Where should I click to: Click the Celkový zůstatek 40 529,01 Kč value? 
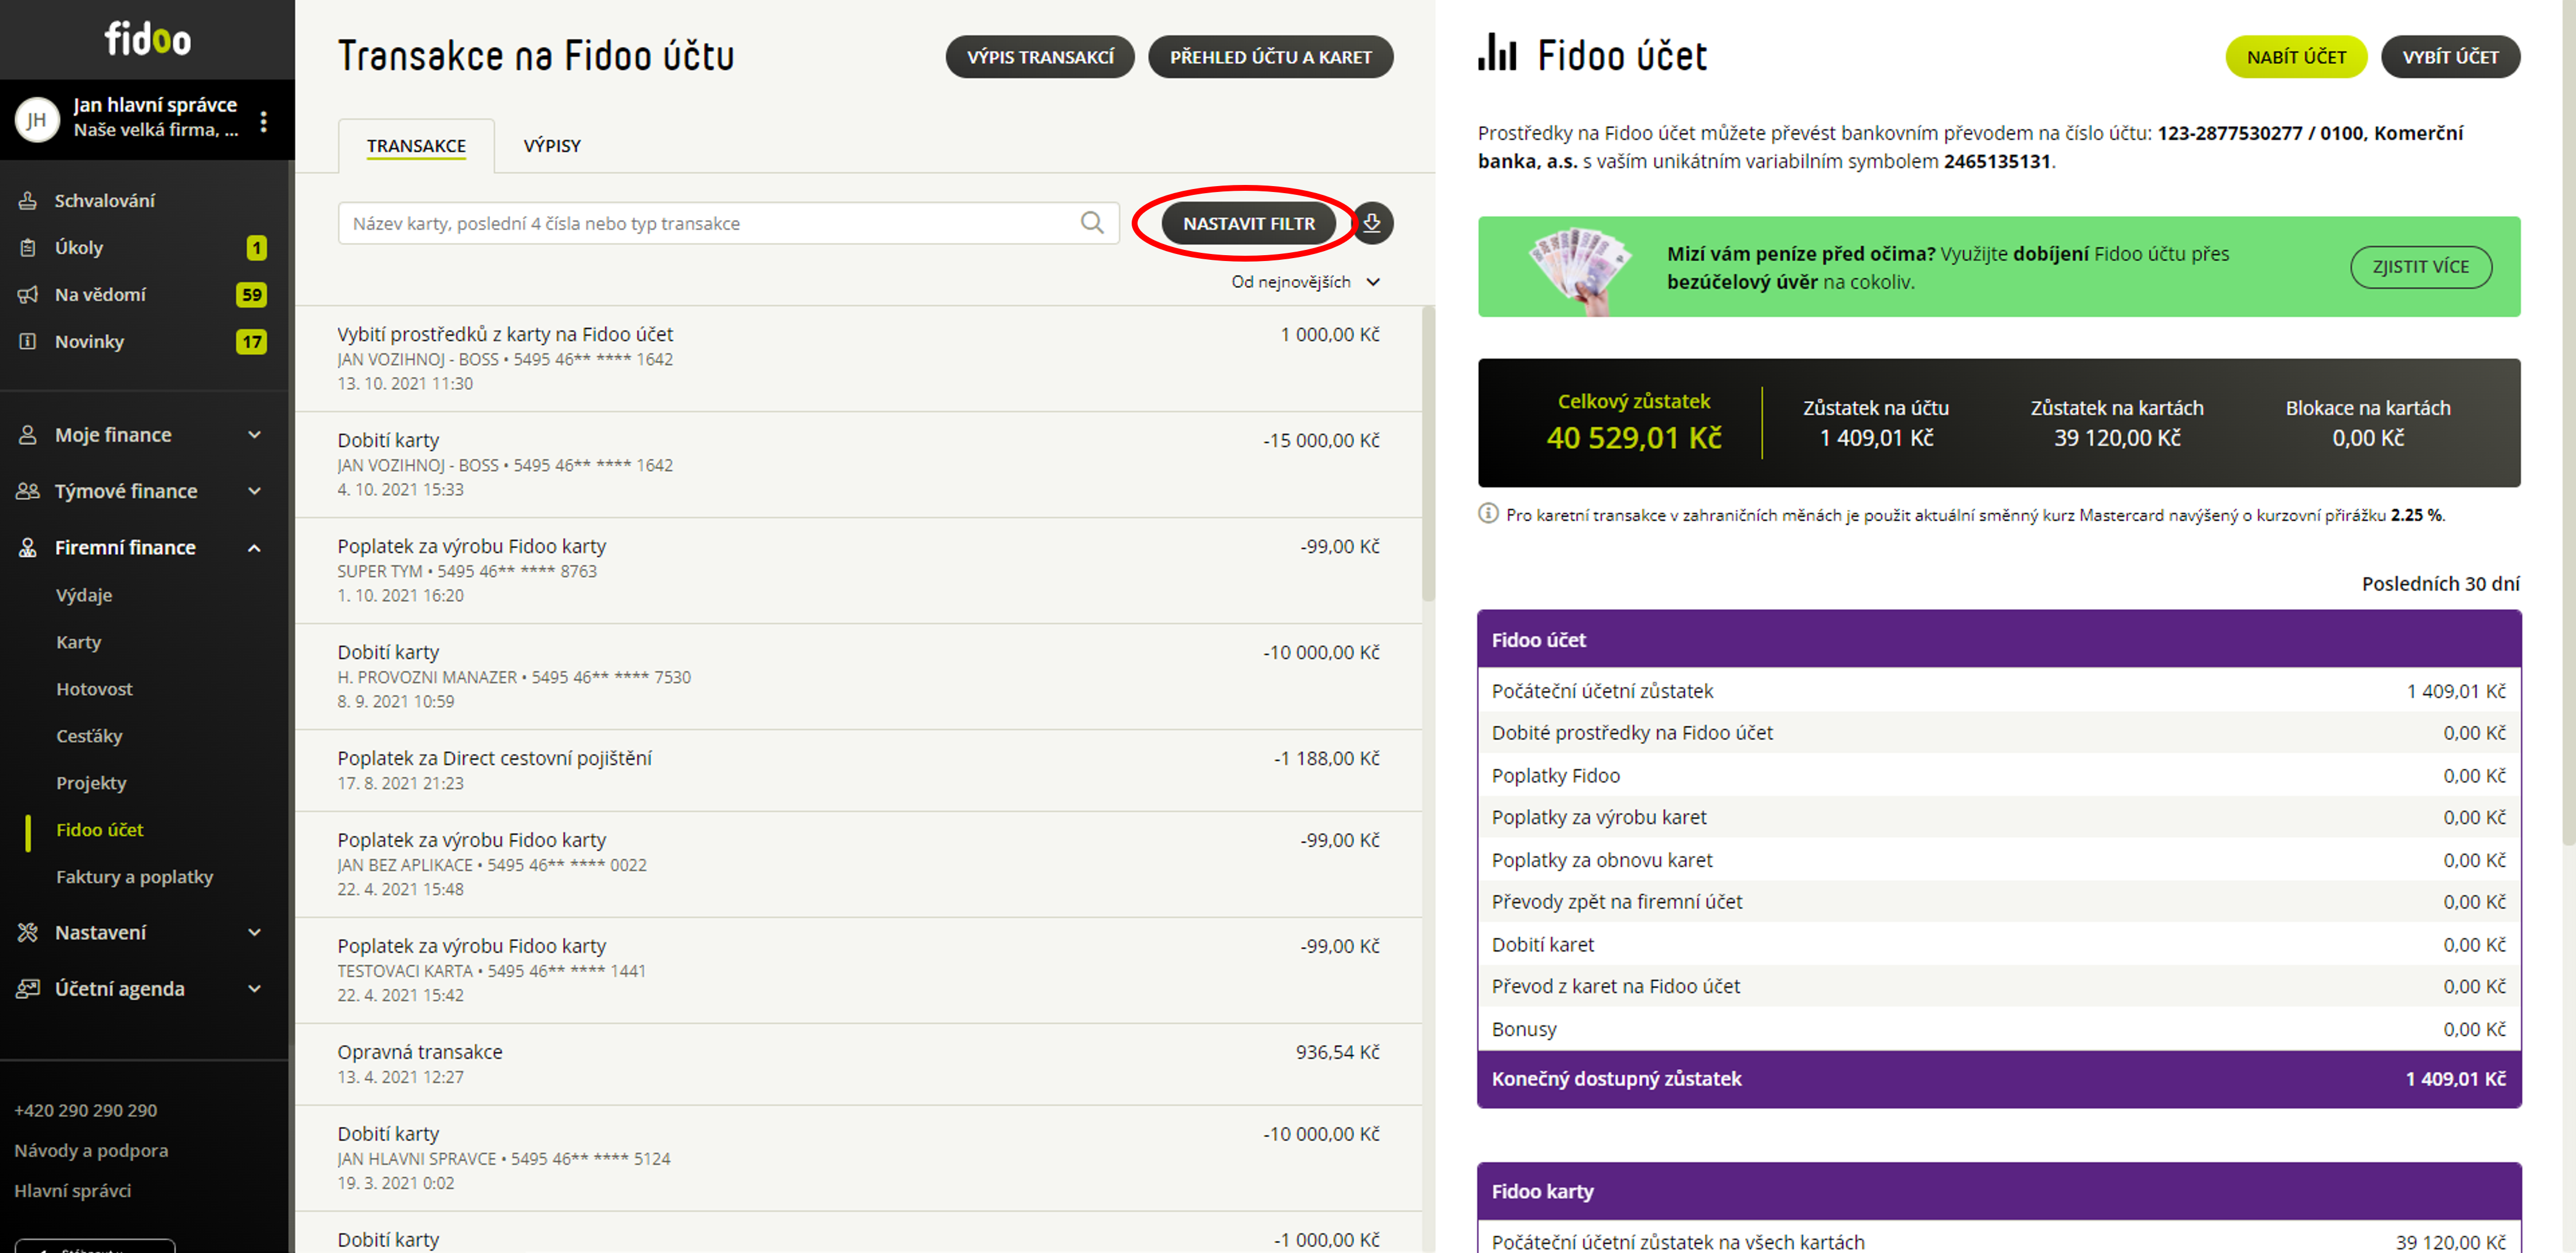(x=1634, y=438)
